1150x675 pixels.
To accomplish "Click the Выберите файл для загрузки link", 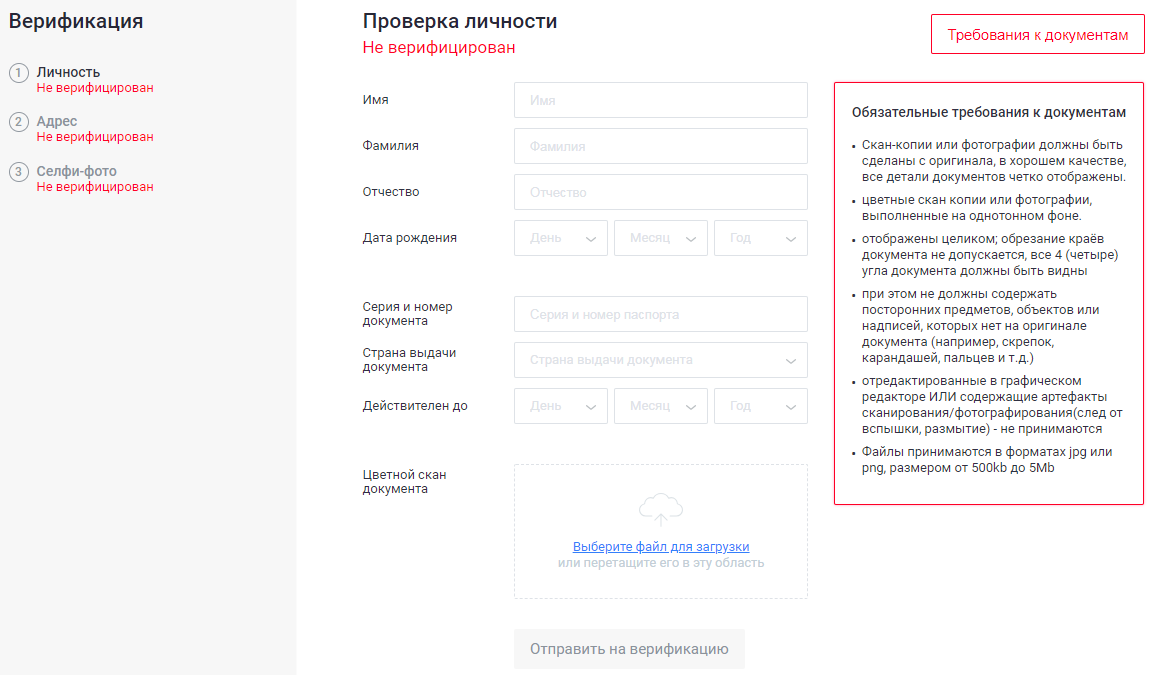I will 661,547.
